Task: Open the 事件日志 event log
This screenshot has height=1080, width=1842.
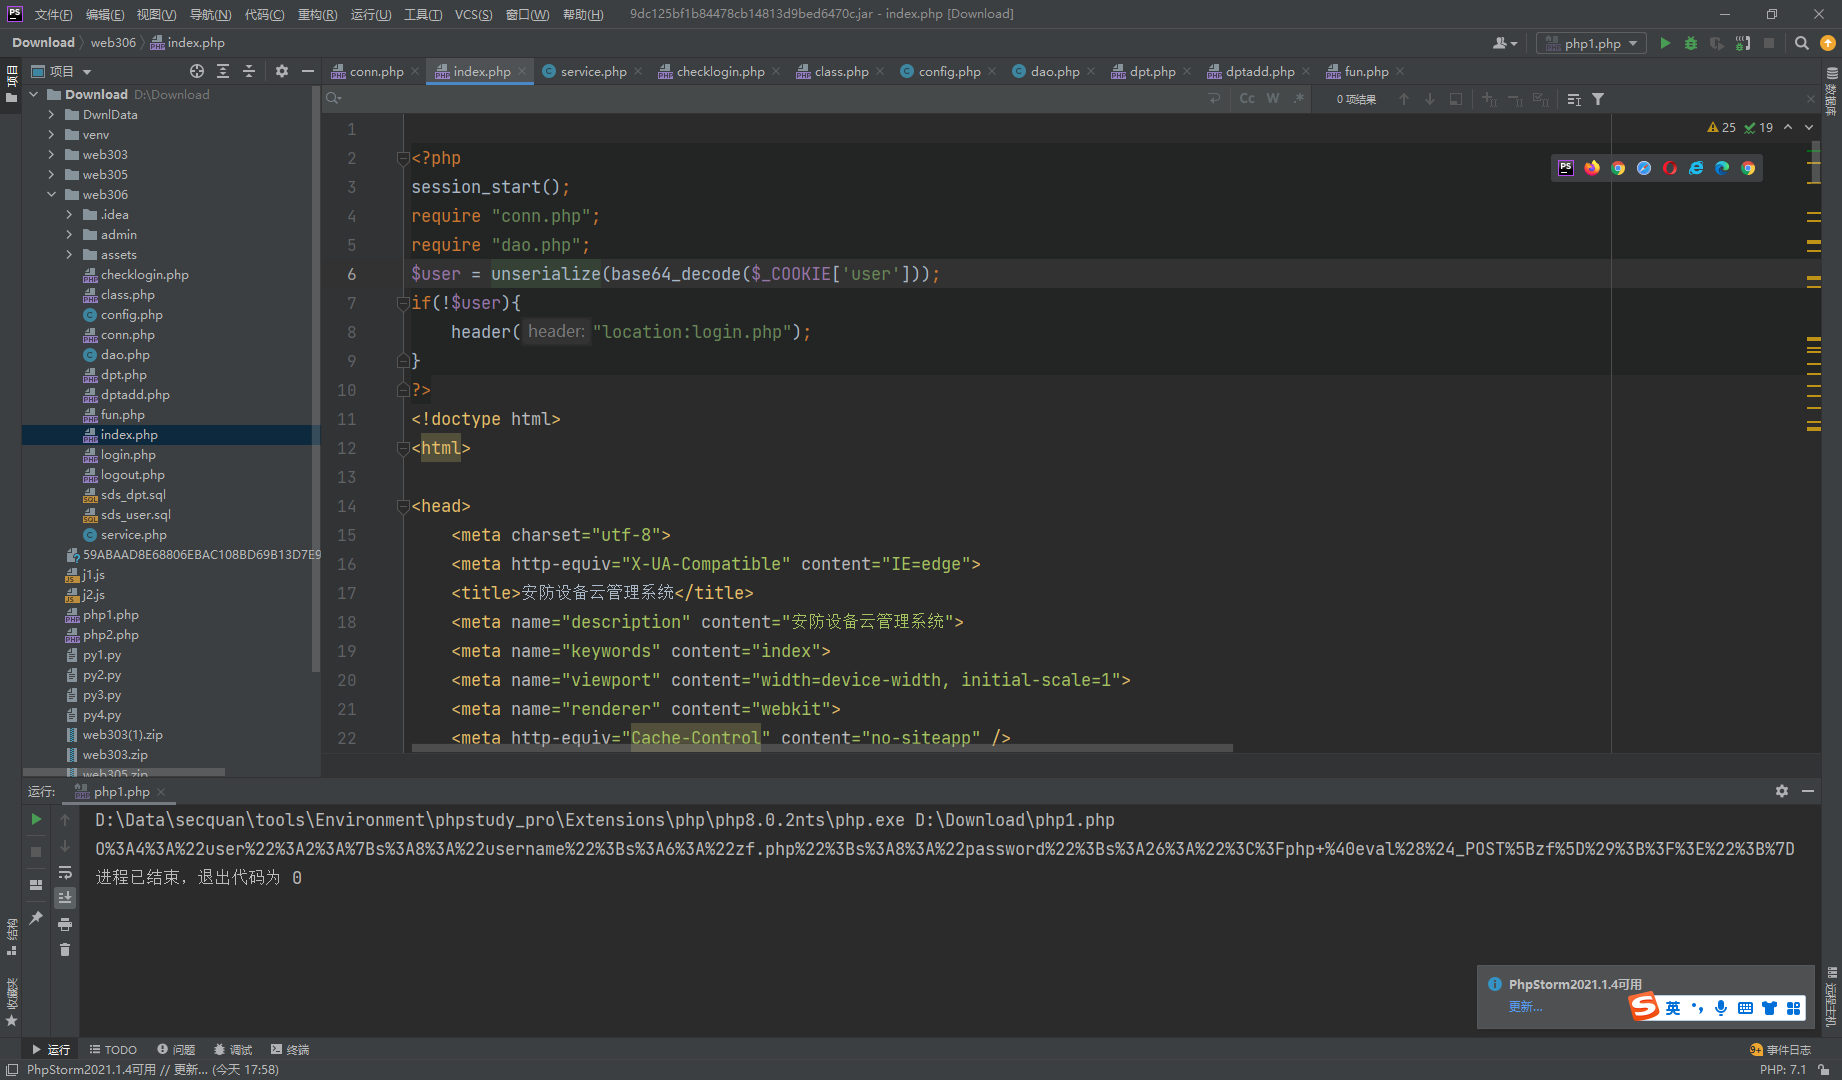Action: [x=1780, y=1050]
